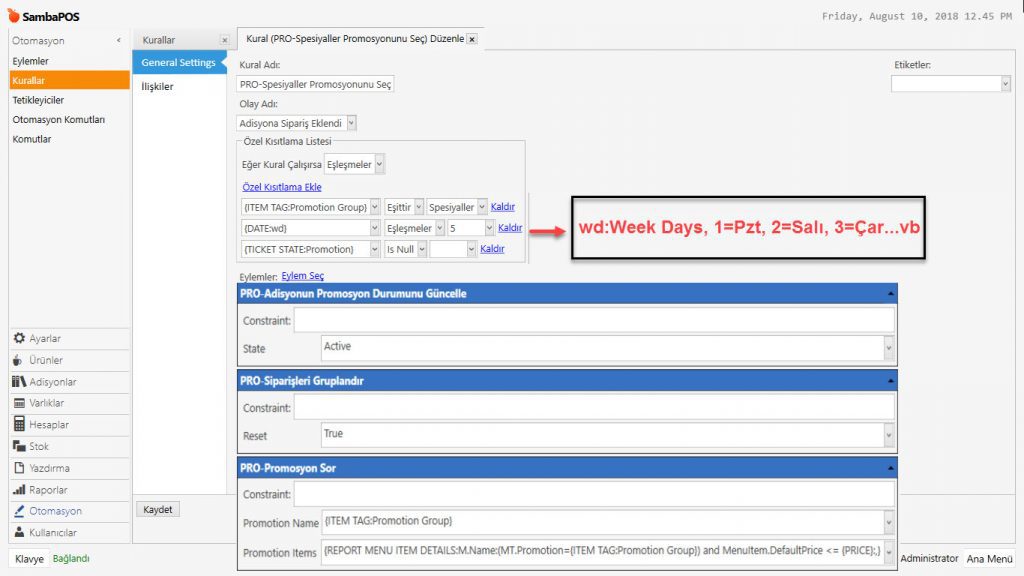Open Spesiyaller value dropdown
The height and width of the screenshot is (576, 1024).
click(x=482, y=207)
